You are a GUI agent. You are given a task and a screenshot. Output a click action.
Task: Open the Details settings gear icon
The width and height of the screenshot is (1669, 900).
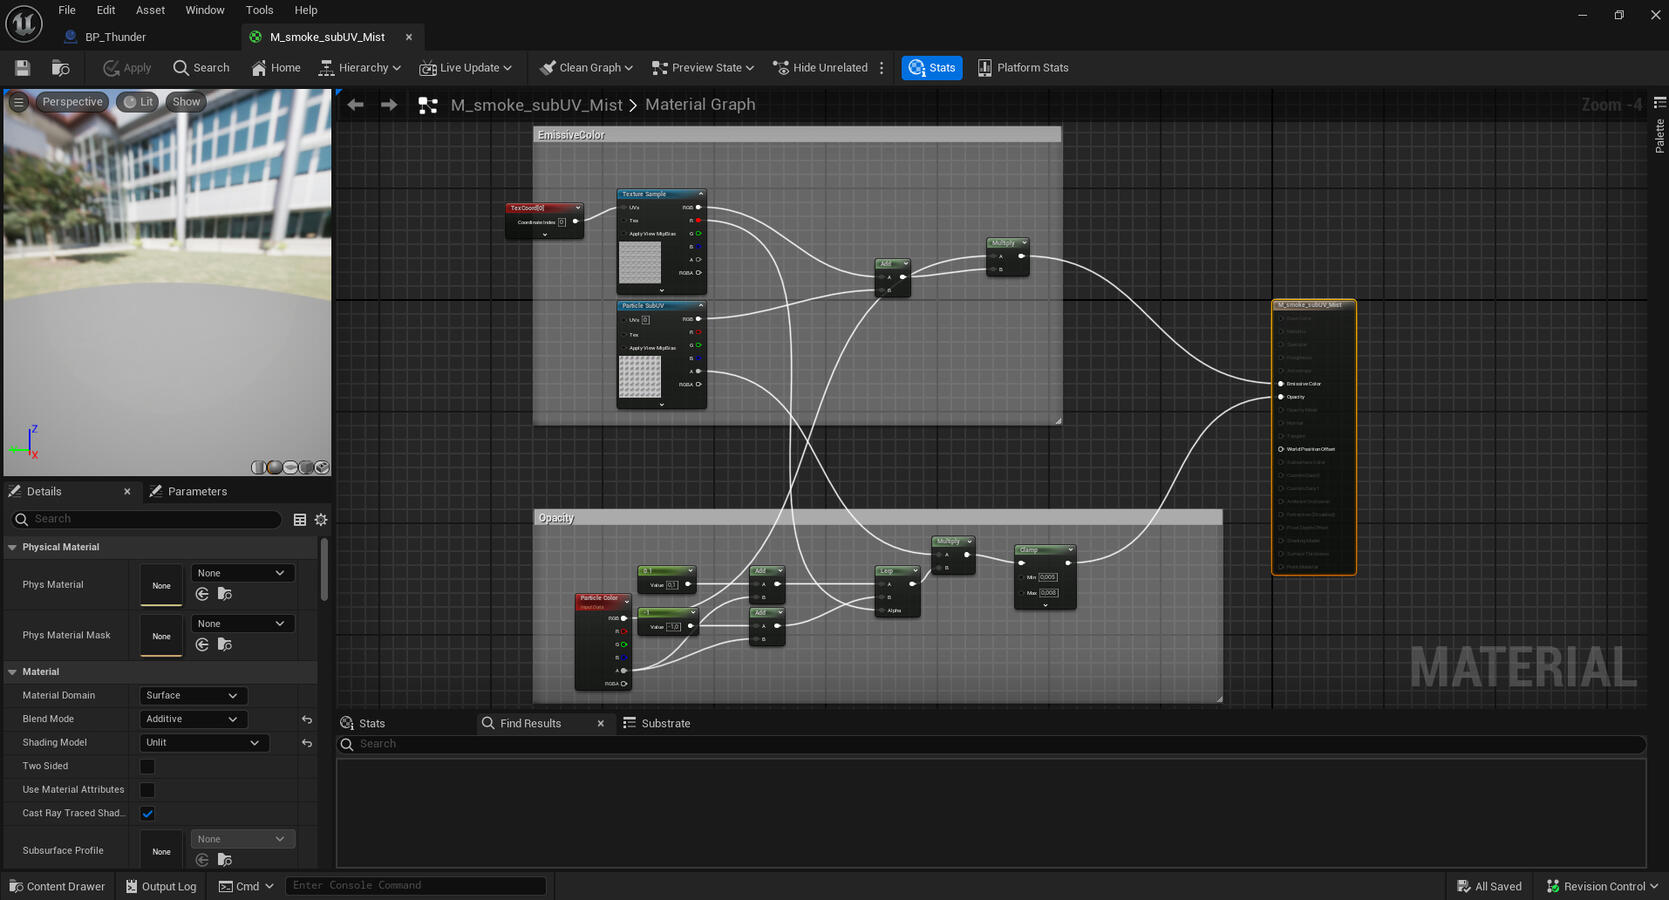click(x=321, y=520)
